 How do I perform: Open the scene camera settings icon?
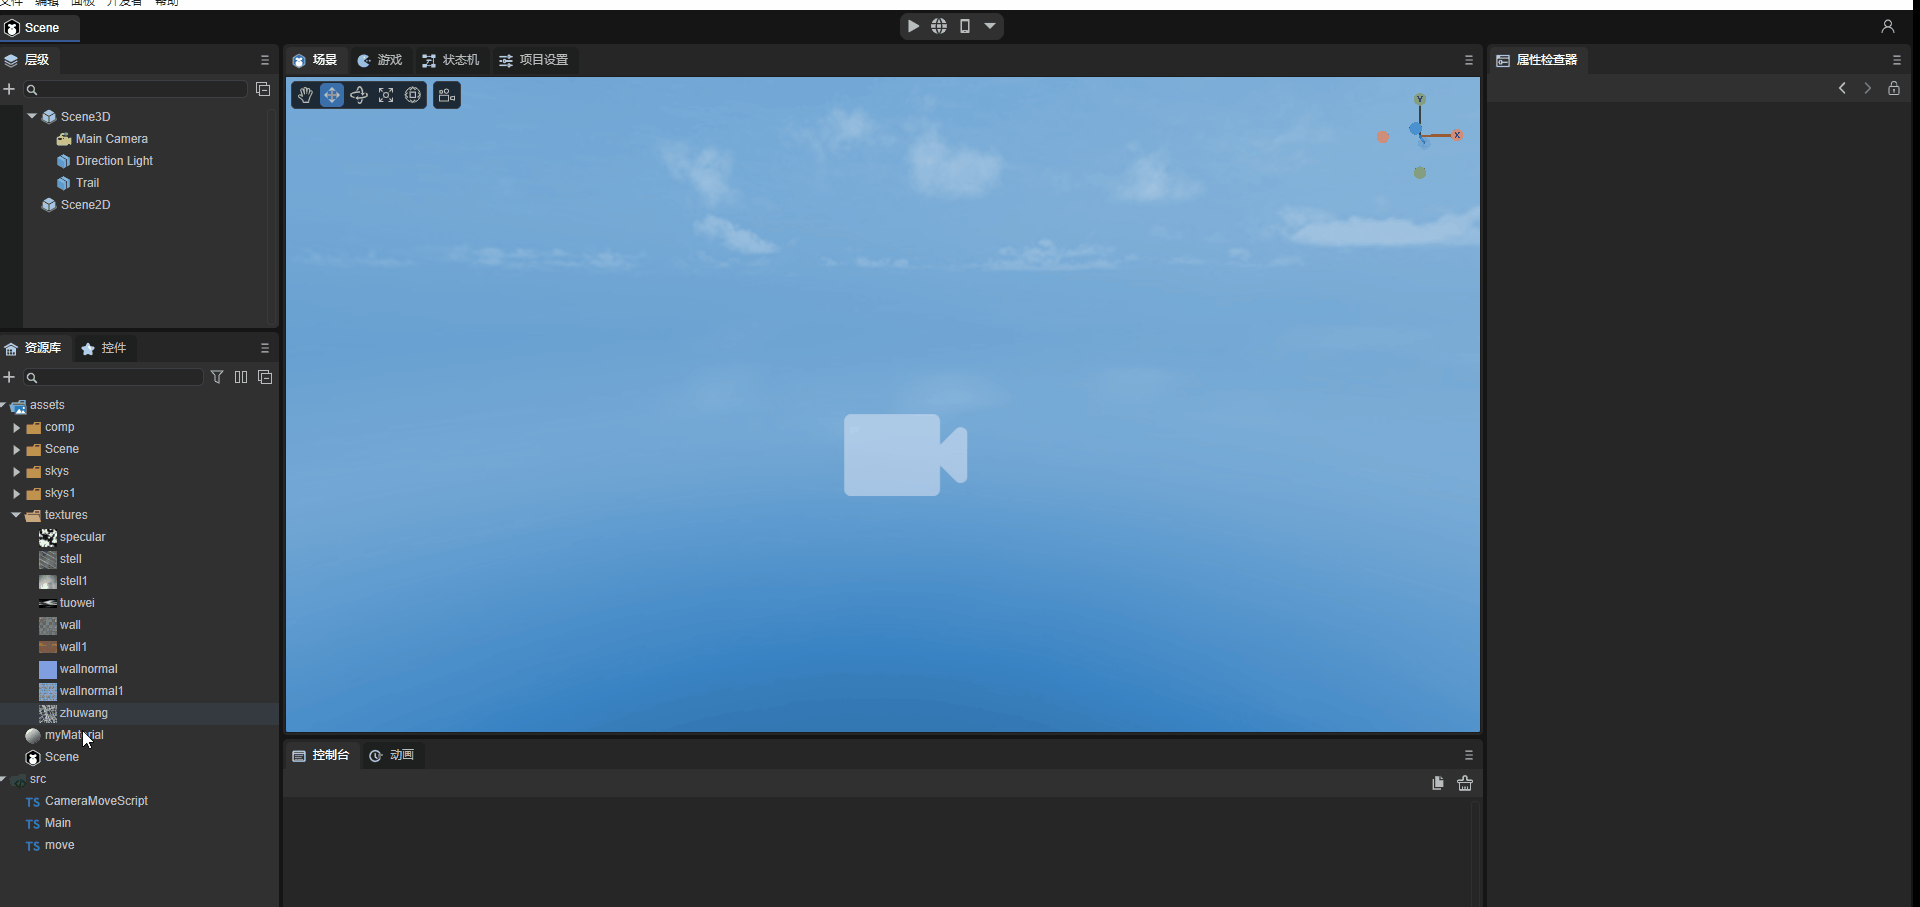click(x=447, y=95)
